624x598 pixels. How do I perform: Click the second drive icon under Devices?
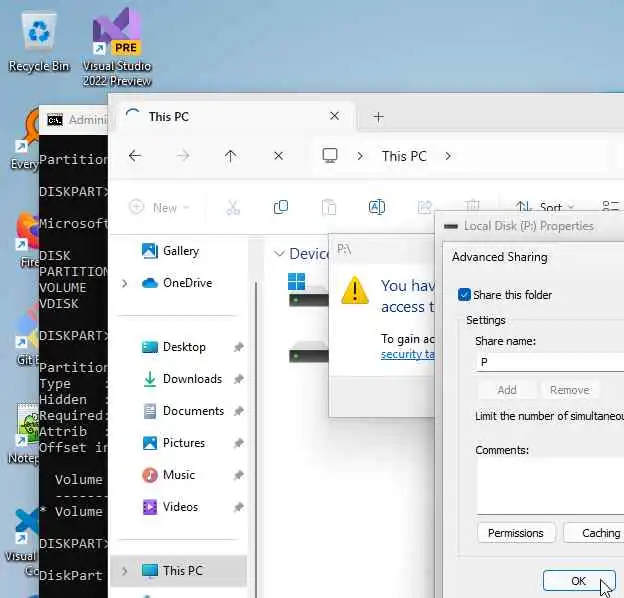click(x=309, y=352)
